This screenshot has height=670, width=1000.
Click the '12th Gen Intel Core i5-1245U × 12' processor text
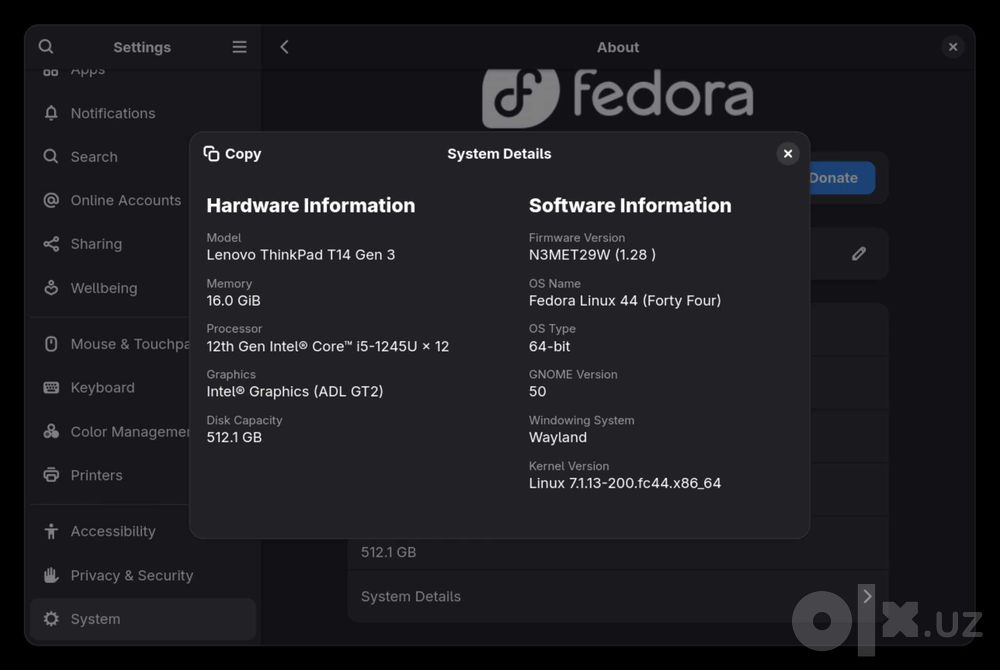coord(328,346)
